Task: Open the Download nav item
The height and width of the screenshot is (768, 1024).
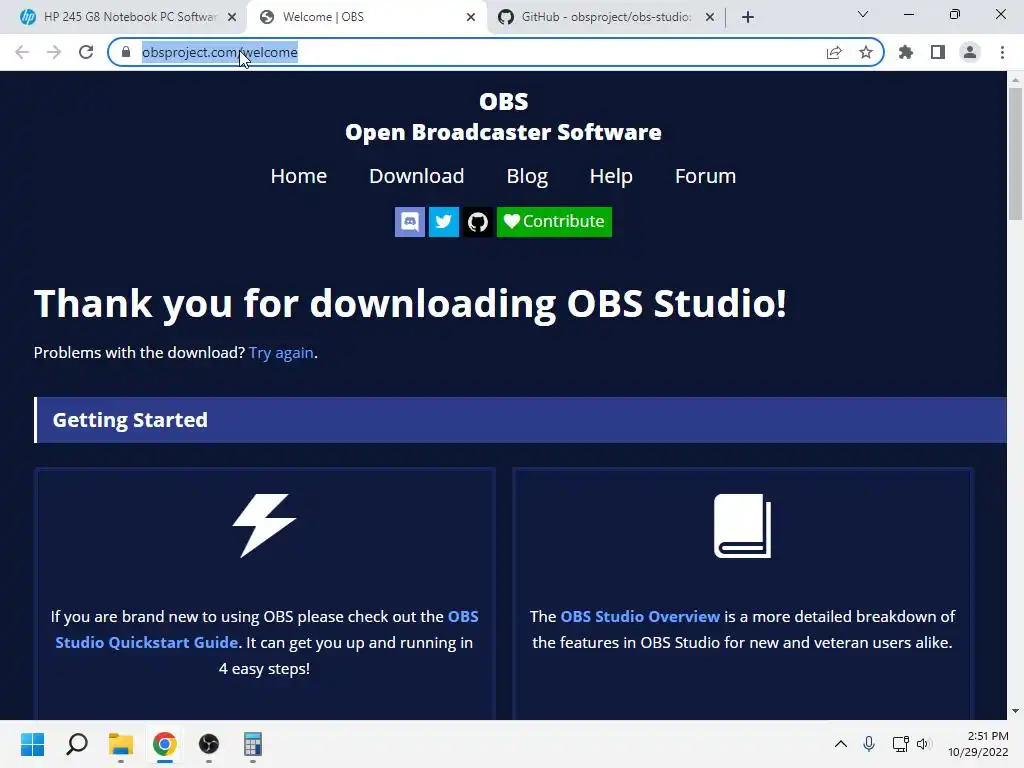Action: tap(417, 176)
